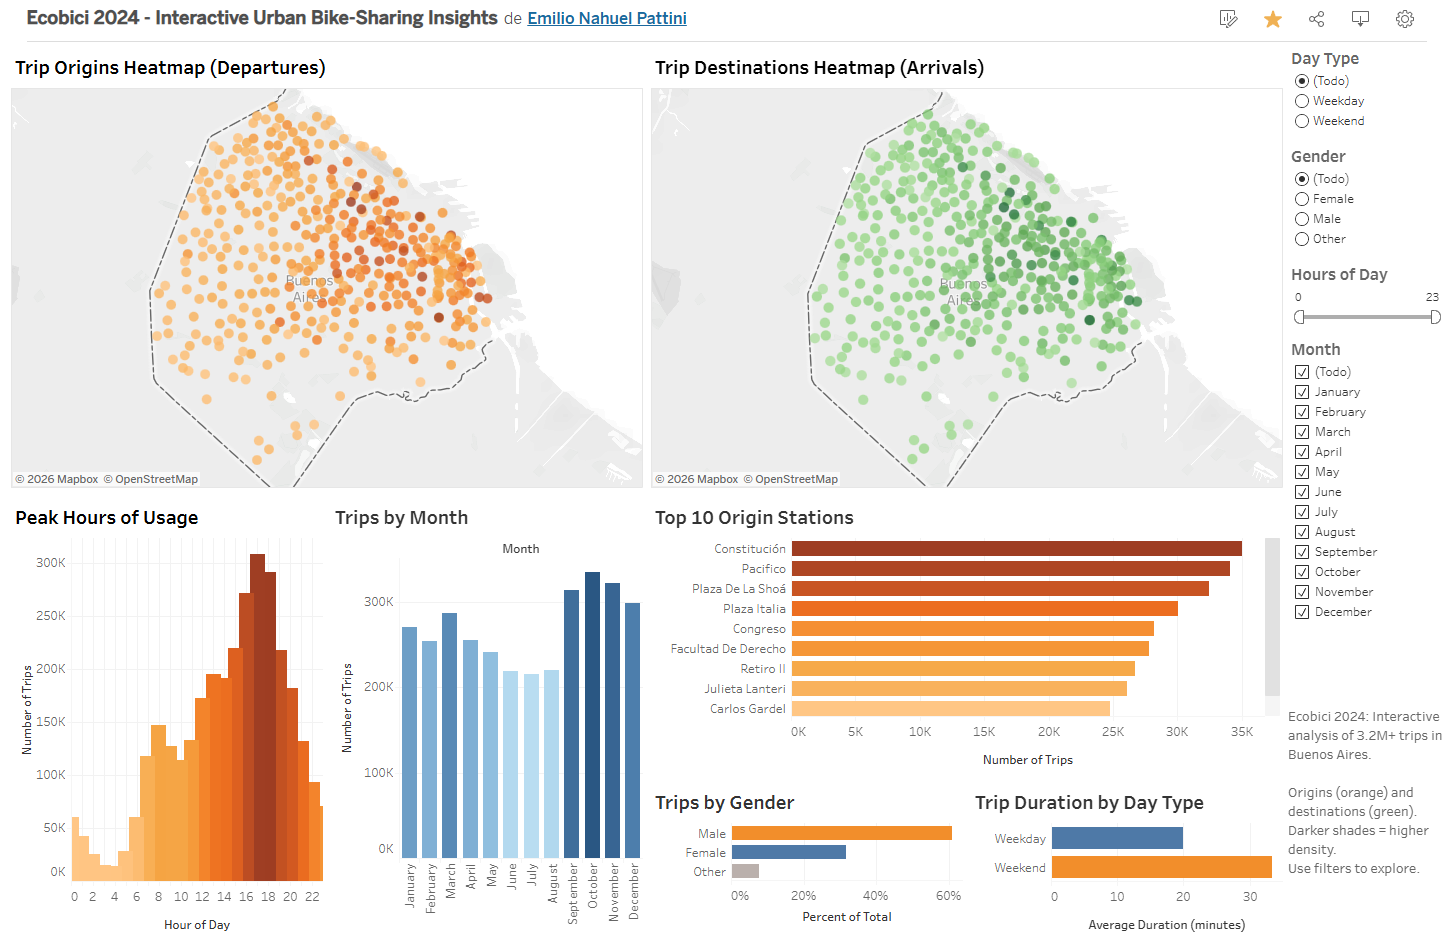The height and width of the screenshot is (938, 1450).
Task: Select the Weekday radio button
Action: tap(1302, 100)
